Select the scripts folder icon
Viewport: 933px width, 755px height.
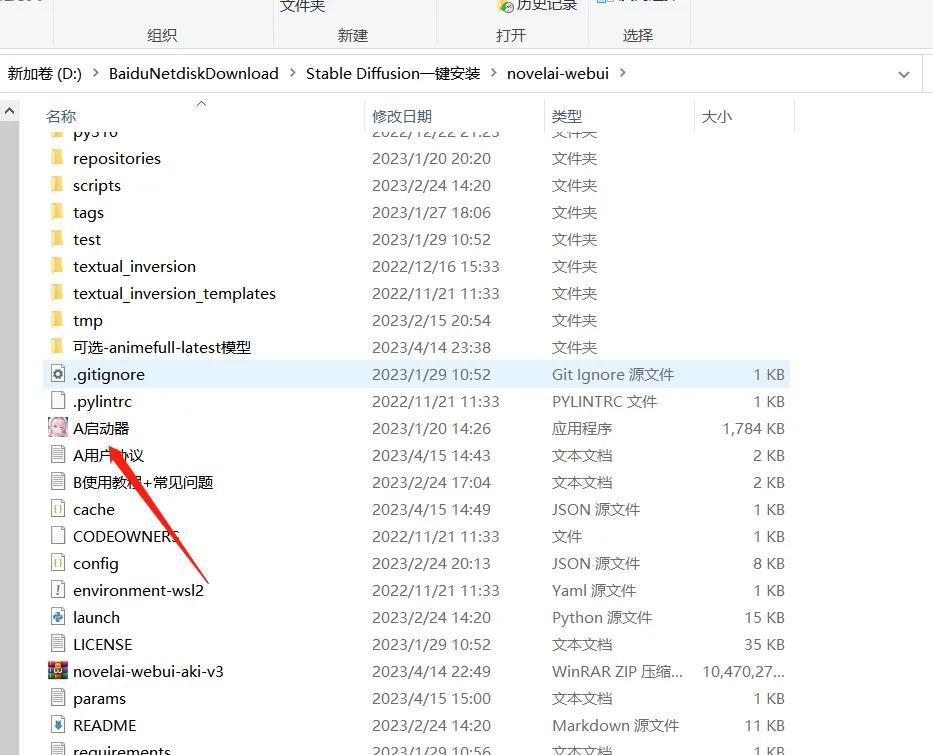57,184
